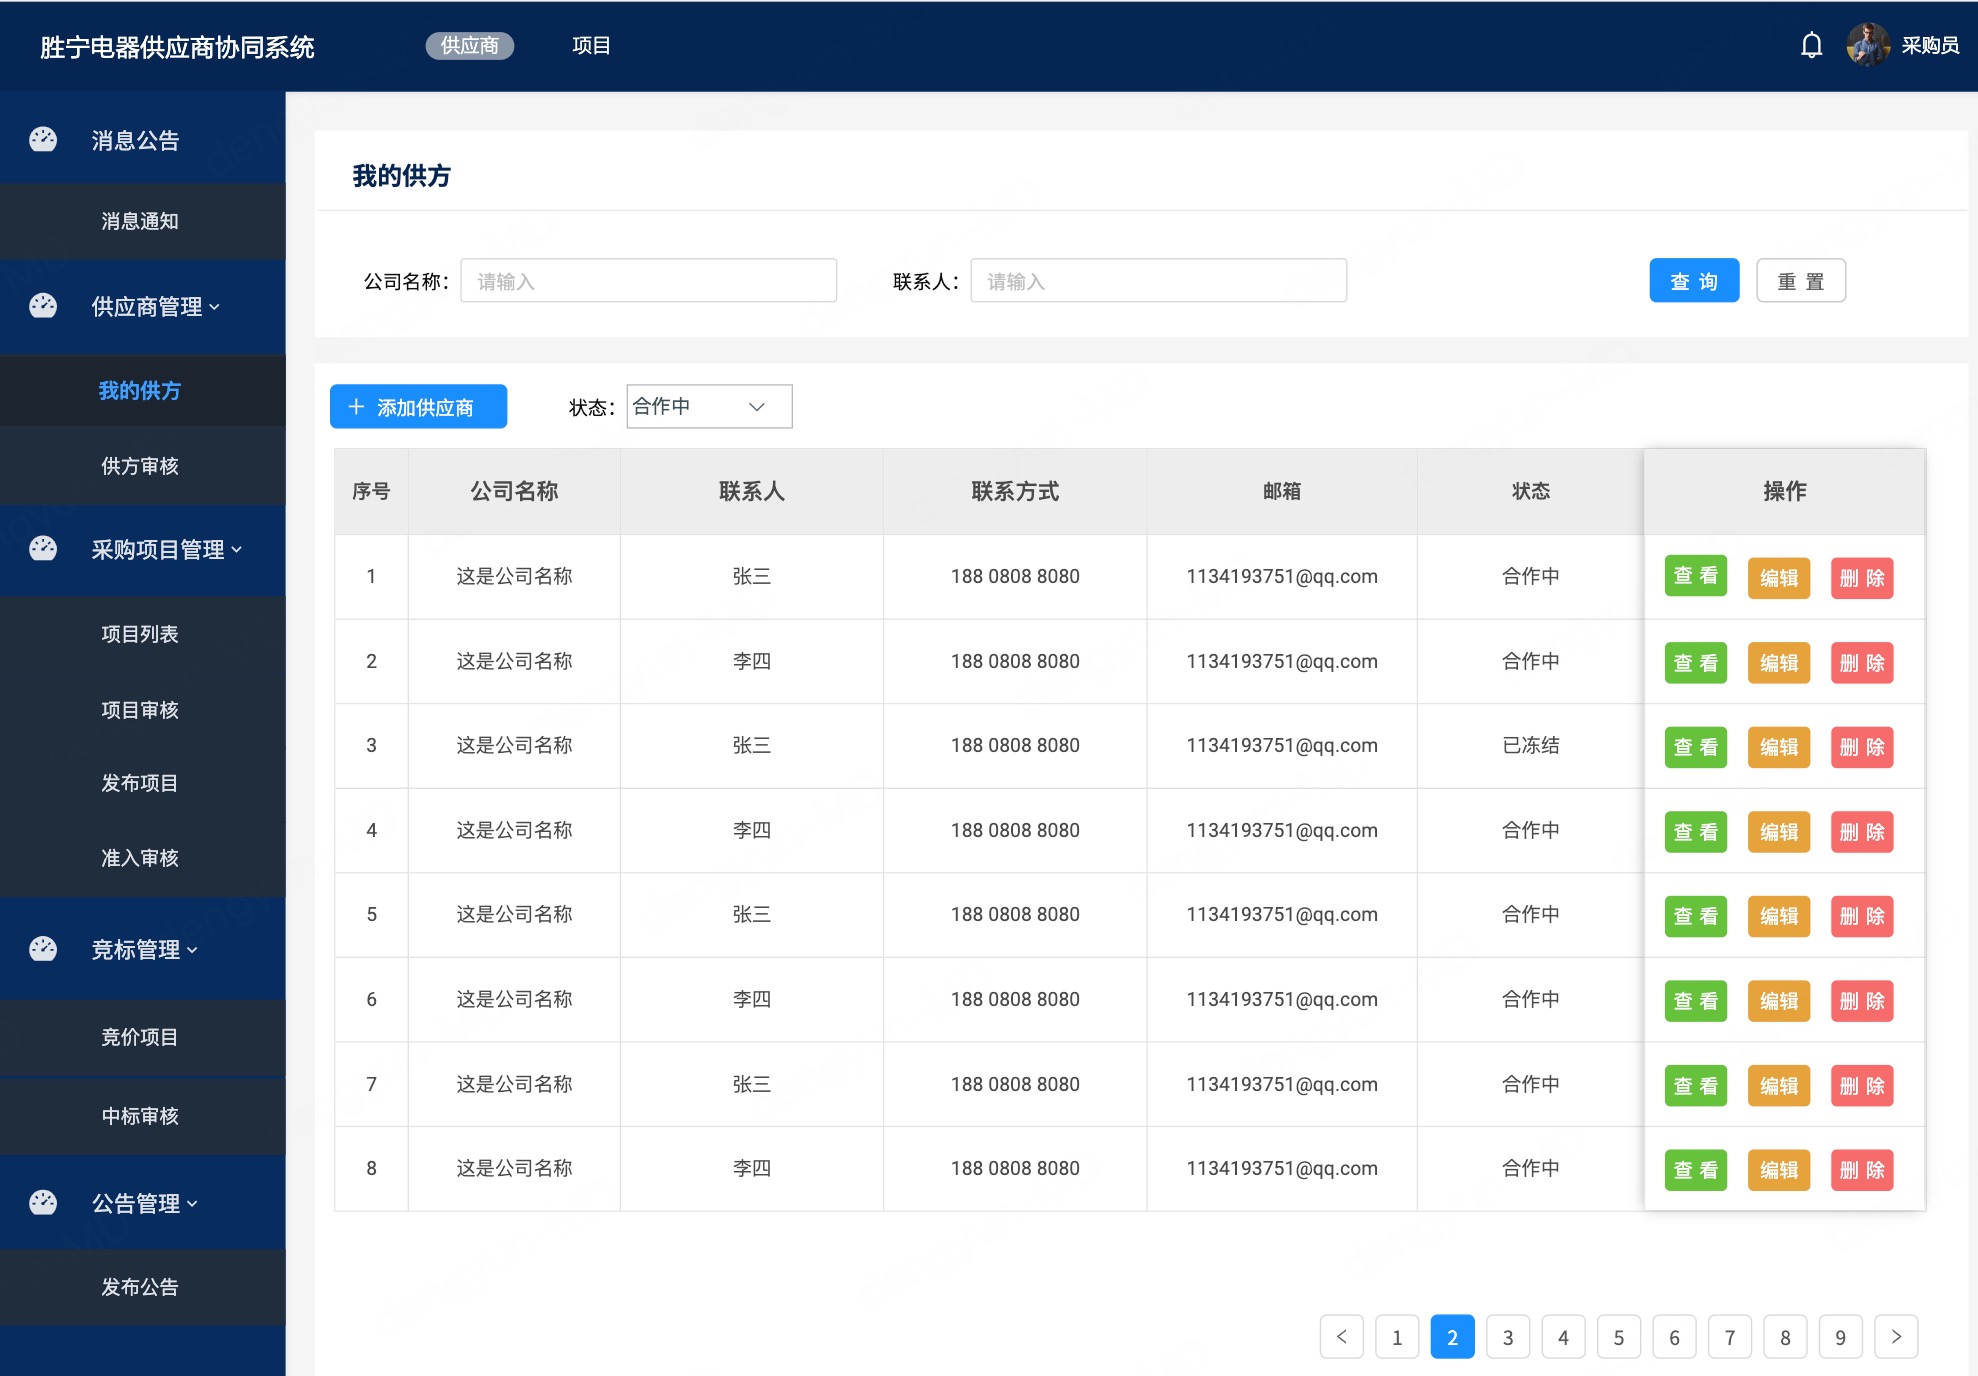Edit supplier in row 1
Image resolution: width=1978 pixels, height=1376 pixels.
click(x=1779, y=578)
